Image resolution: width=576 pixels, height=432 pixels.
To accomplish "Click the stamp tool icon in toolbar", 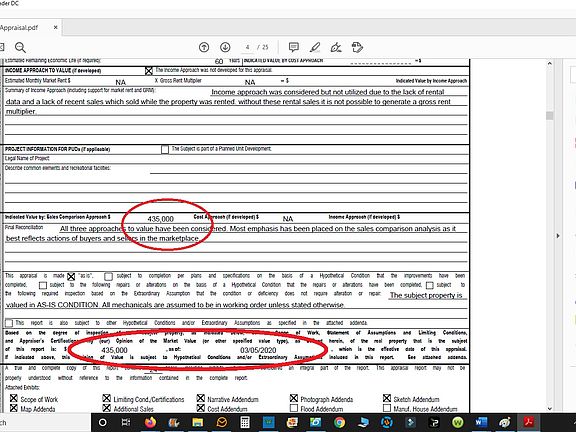I will click(357, 47).
